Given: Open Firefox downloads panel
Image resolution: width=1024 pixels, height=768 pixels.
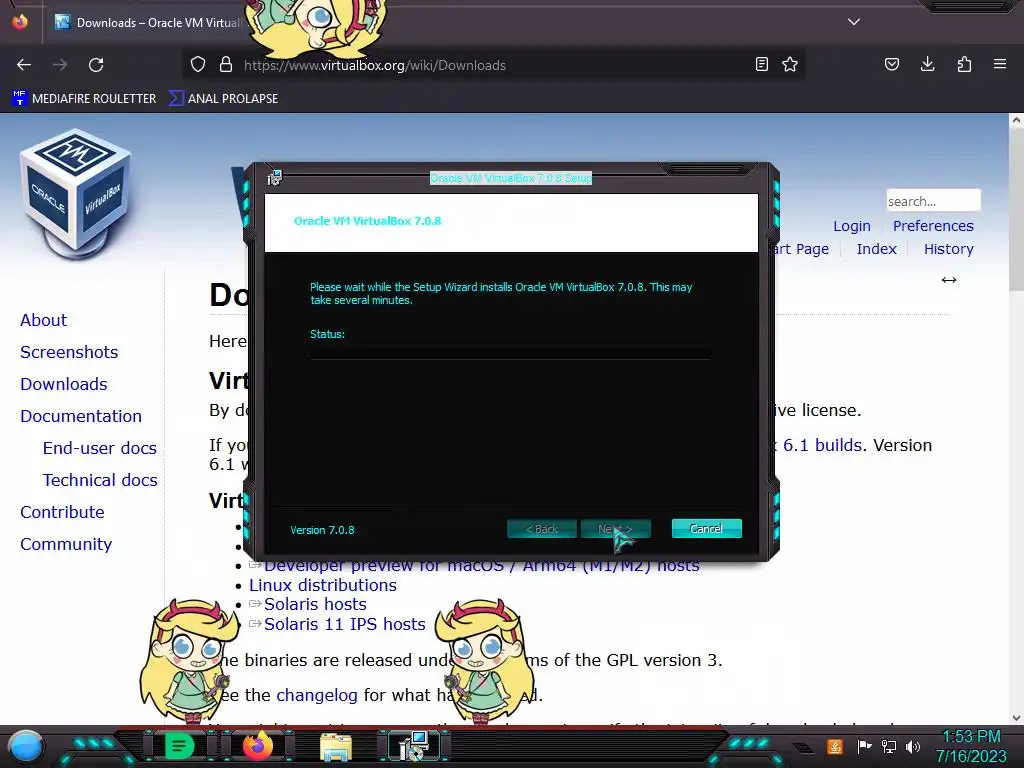Looking at the screenshot, I should pos(927,65).
